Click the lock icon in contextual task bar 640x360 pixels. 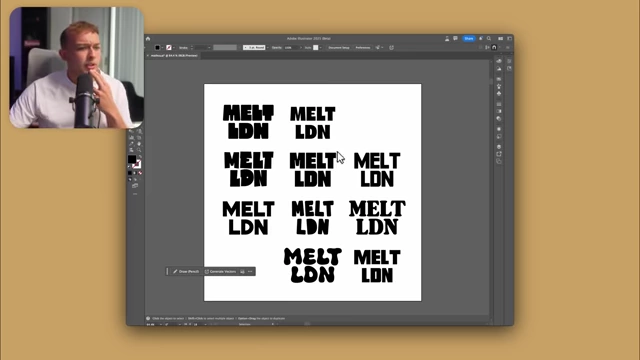[242, 271]
